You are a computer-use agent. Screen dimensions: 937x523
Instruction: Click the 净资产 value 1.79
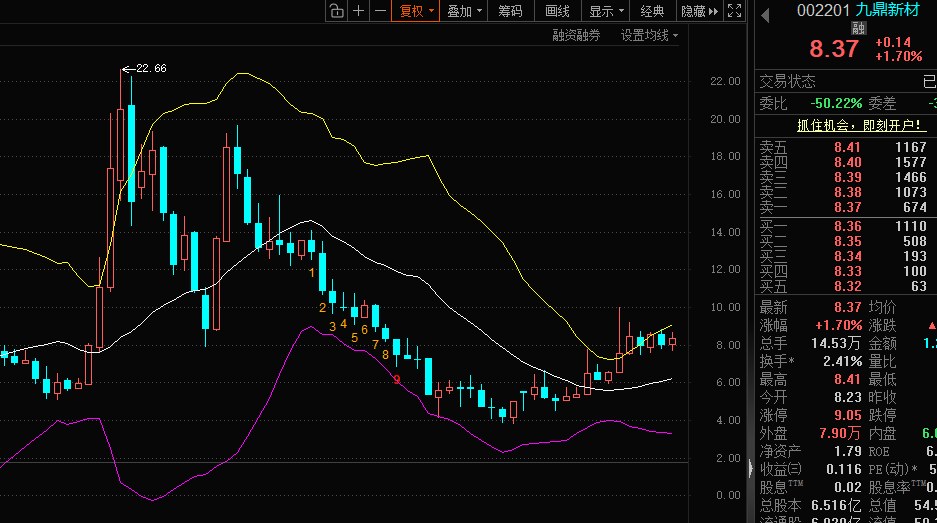(x=847, y=451)
